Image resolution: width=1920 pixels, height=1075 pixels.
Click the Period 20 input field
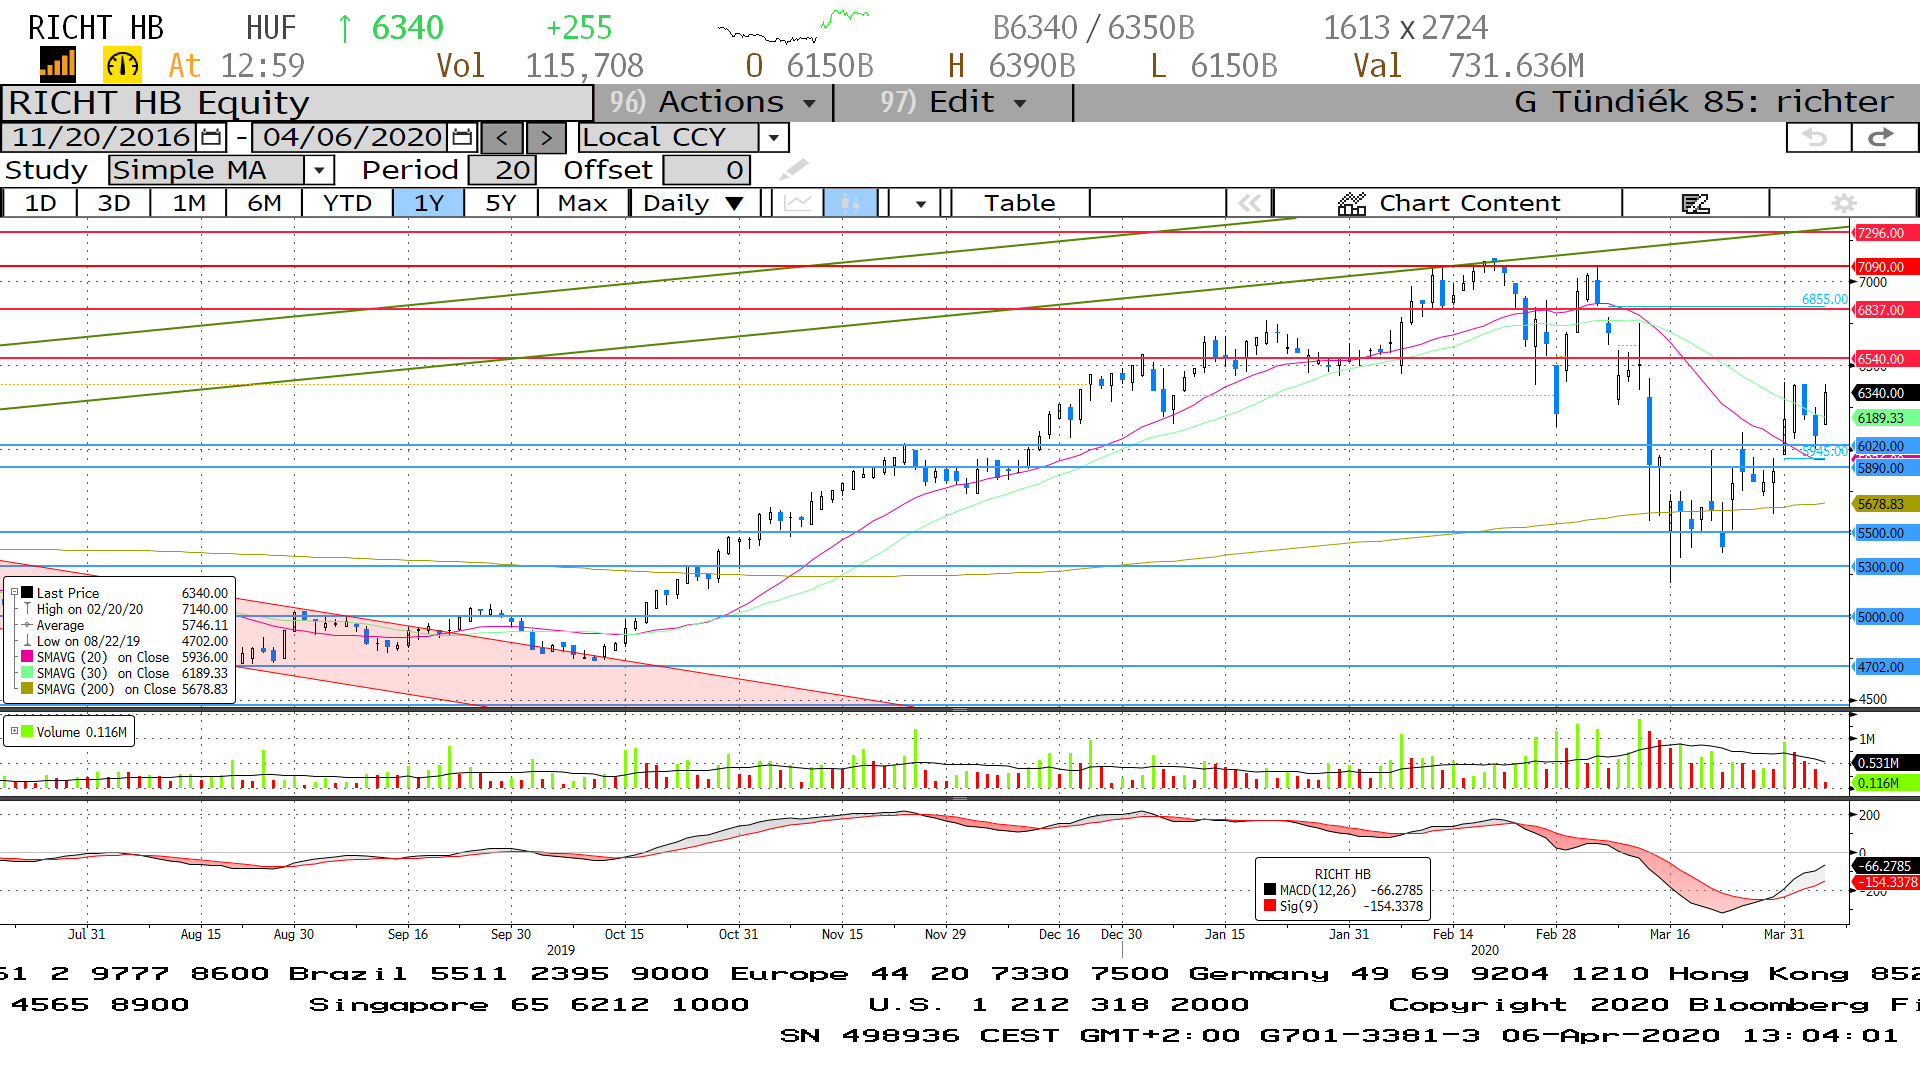(503, 170)
